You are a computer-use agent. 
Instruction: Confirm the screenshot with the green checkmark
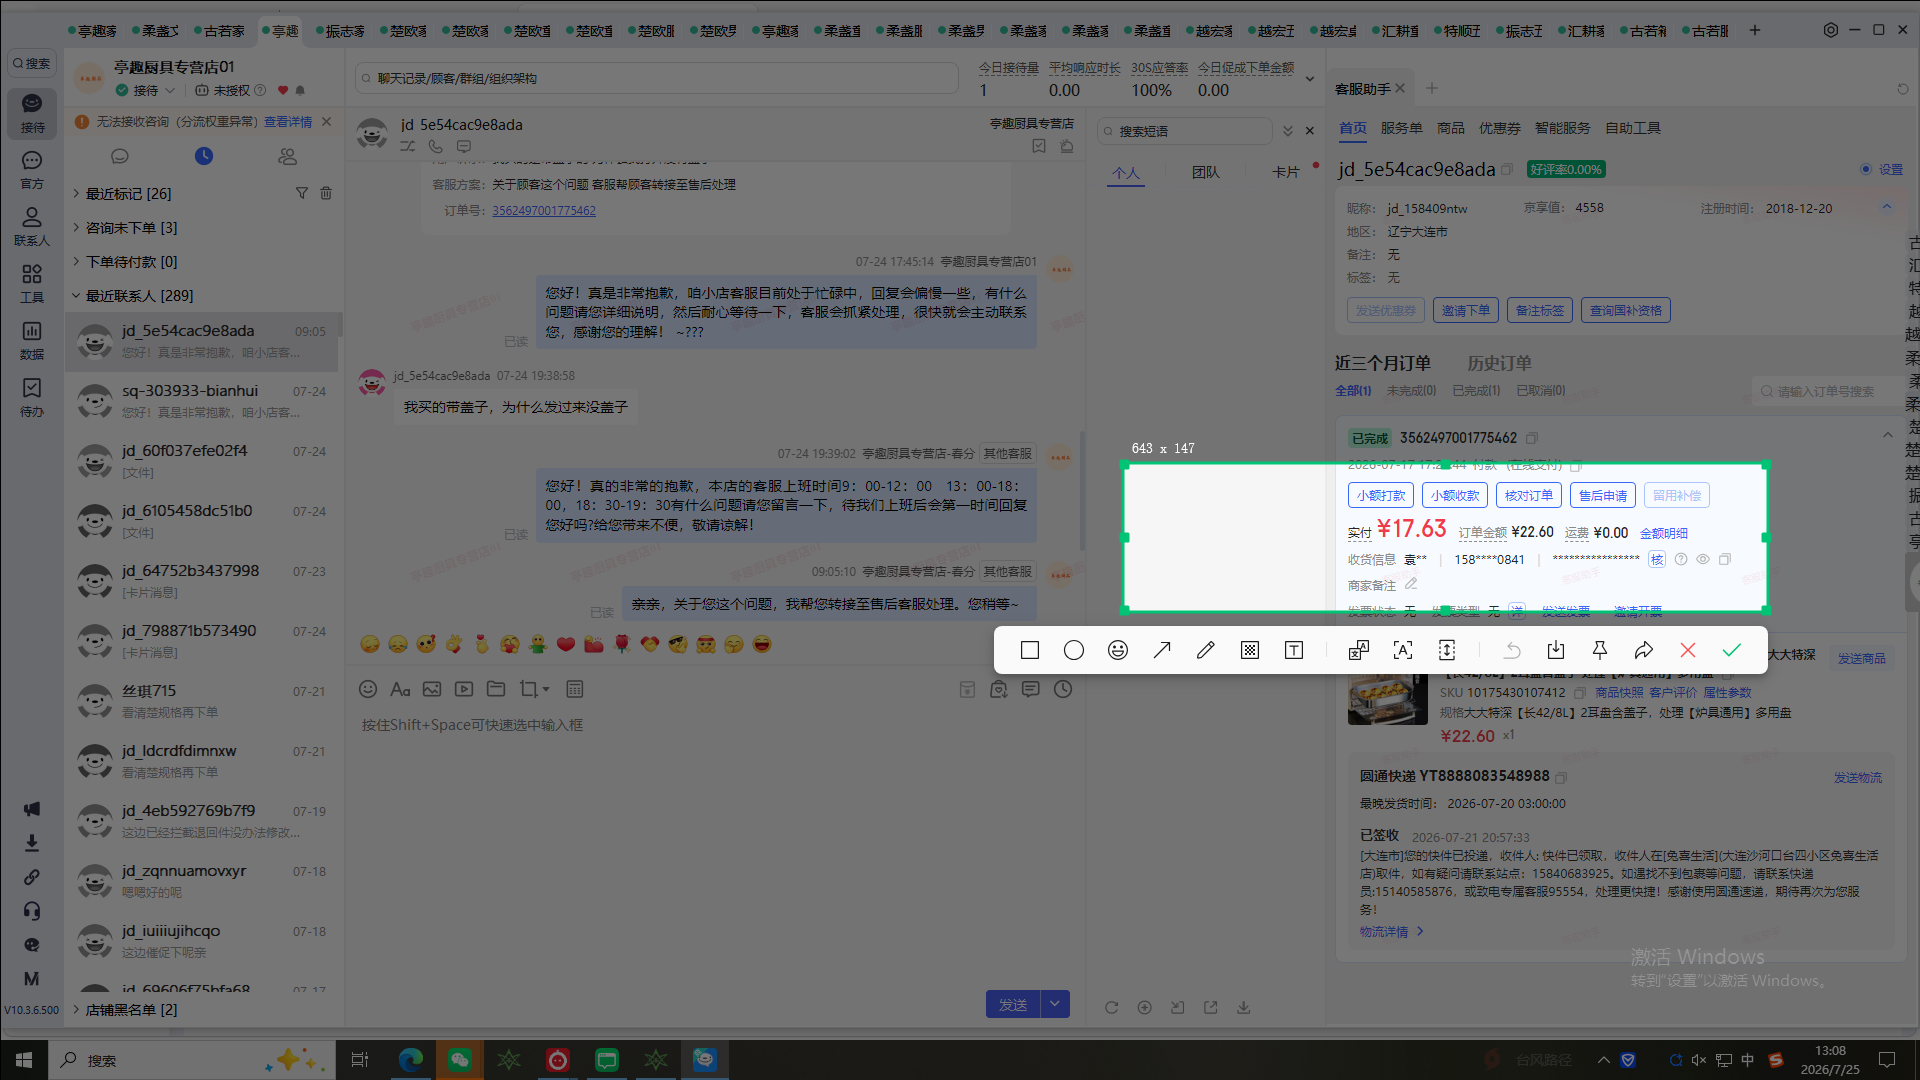1732,651
